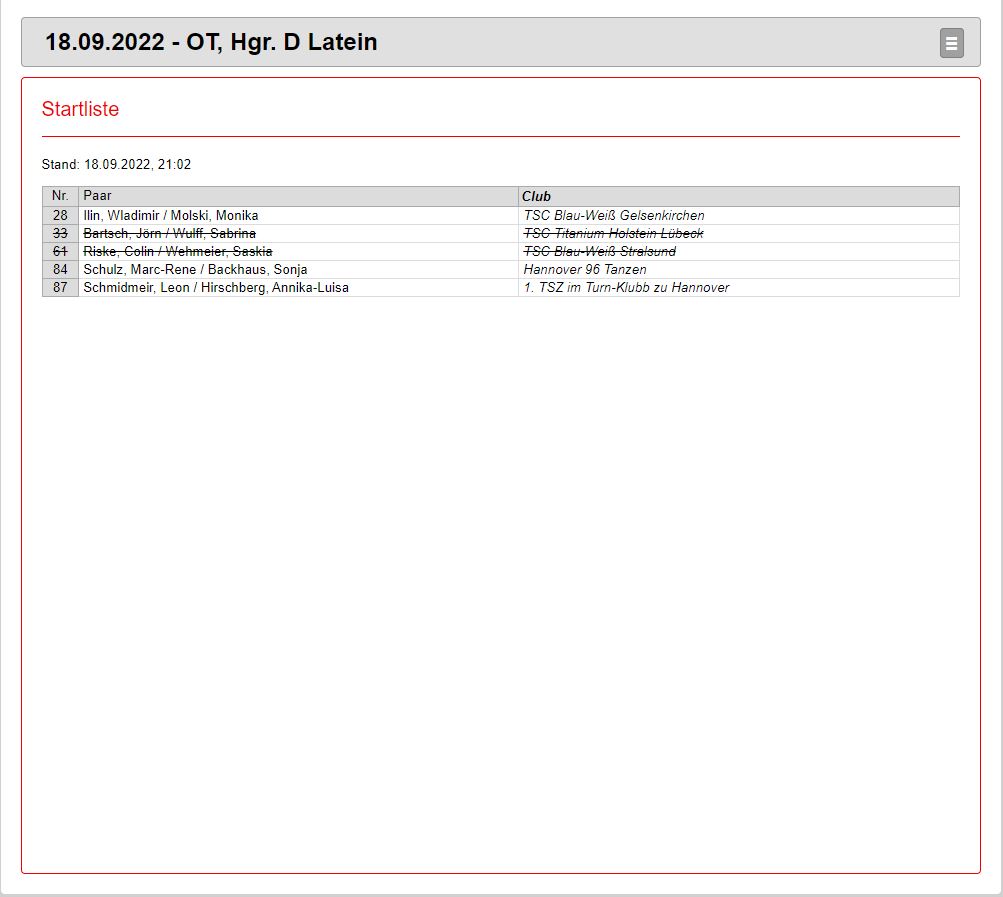Select the crossed-out start number 33
The width and height of the screenshot is (1003, 897).
pos(60,233)
